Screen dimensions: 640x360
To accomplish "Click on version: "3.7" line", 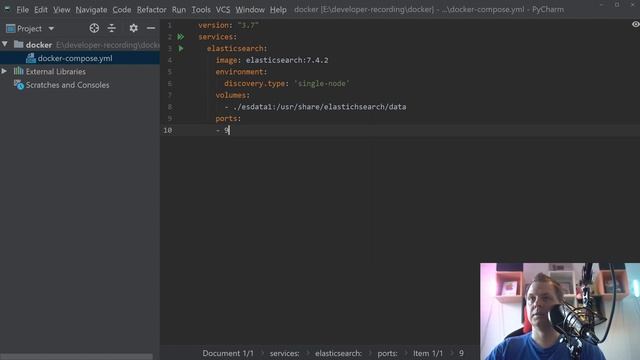I will point(229,25).
